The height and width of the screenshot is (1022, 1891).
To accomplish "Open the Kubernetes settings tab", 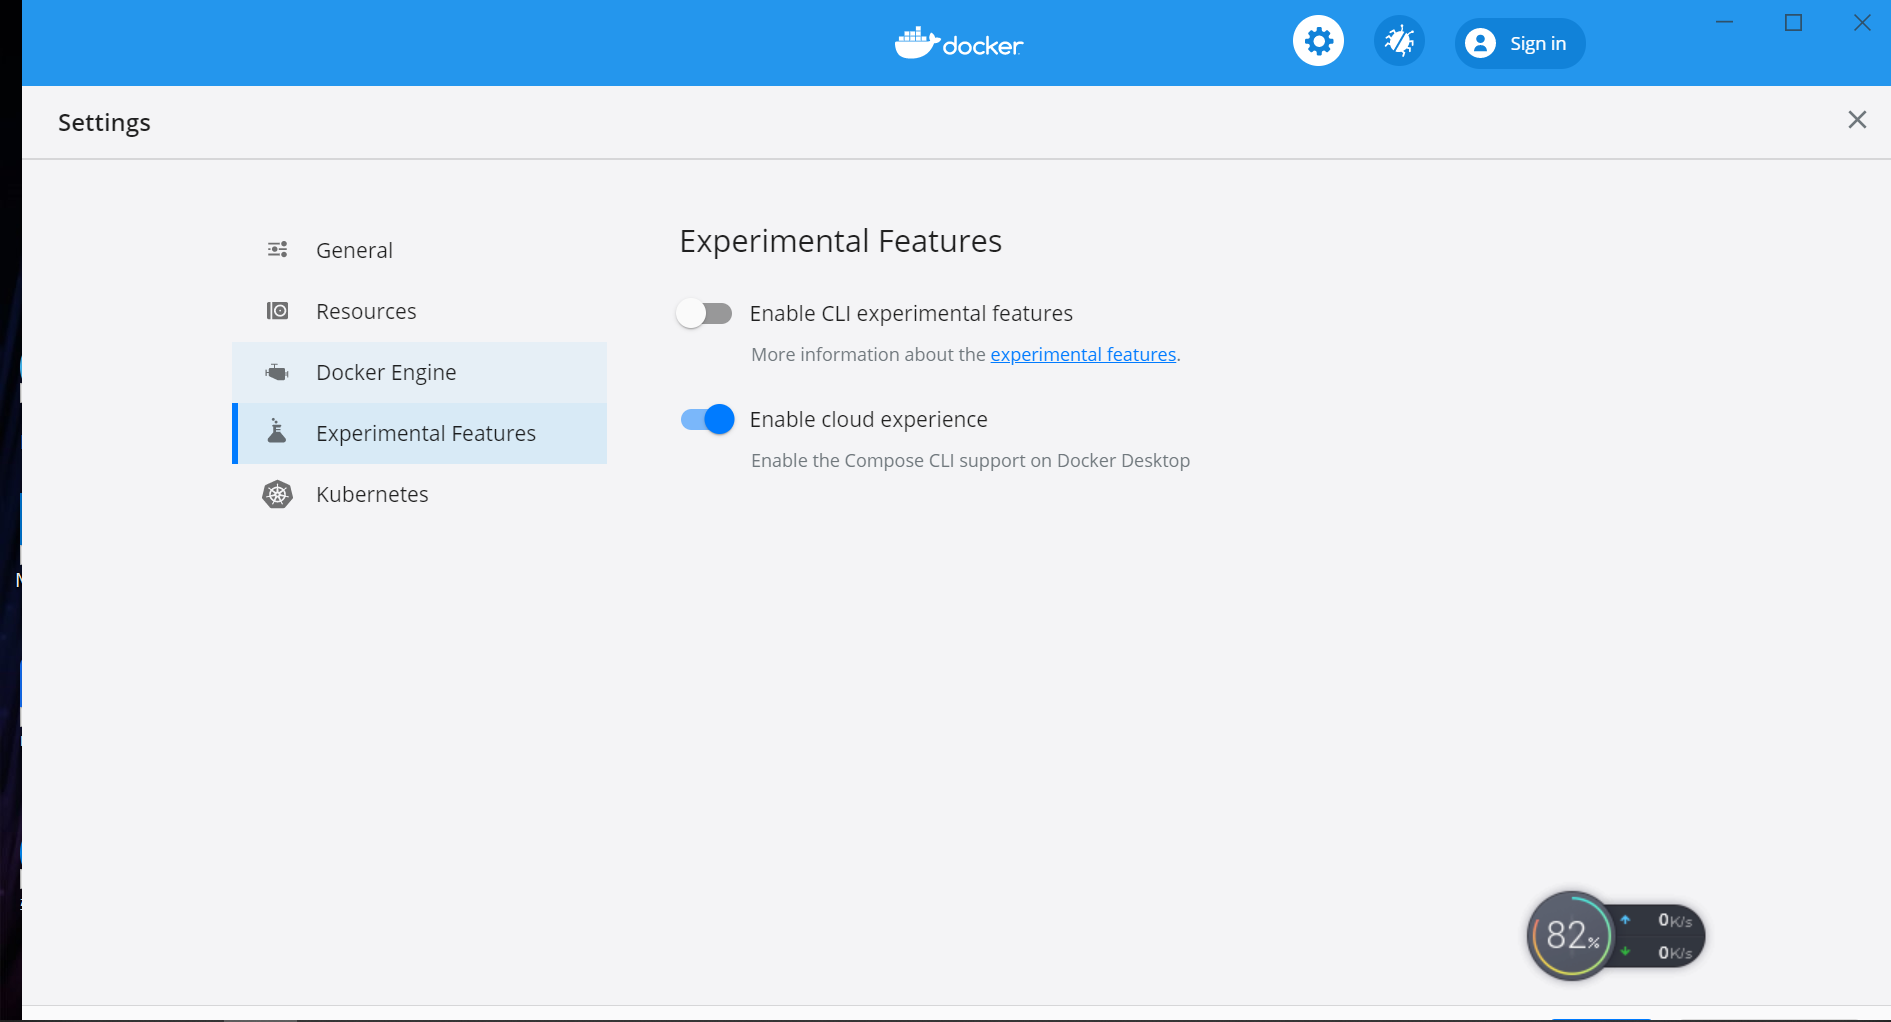I will click(x=419, y=494).
